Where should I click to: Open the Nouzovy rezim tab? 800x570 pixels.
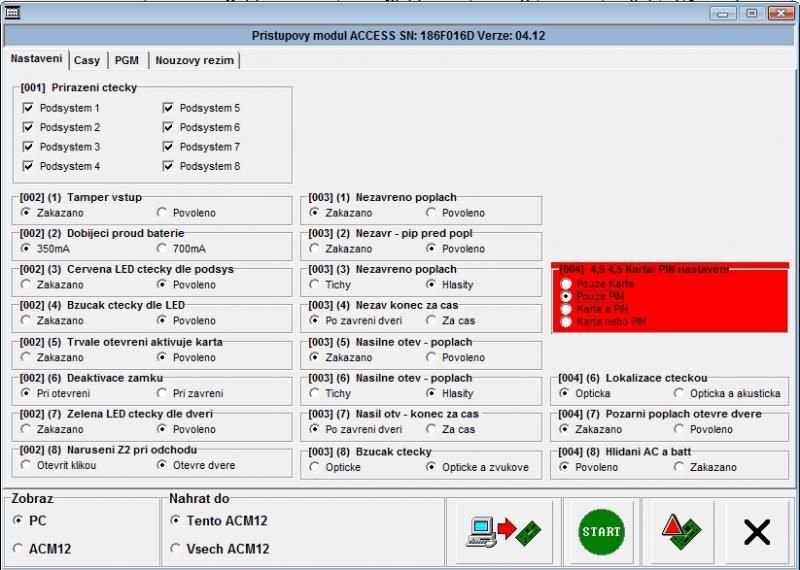click(194, 61)
